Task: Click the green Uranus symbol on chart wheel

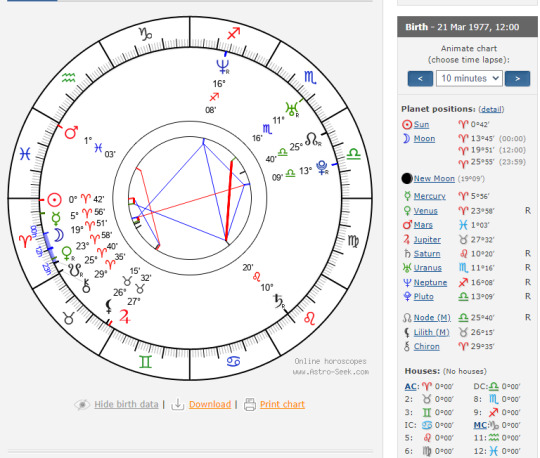Action: tap(292, 110)
